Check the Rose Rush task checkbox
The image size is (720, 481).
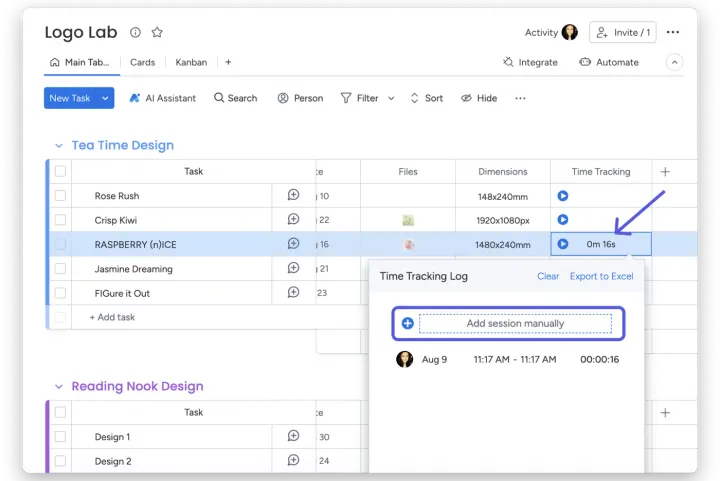[60, 196]
